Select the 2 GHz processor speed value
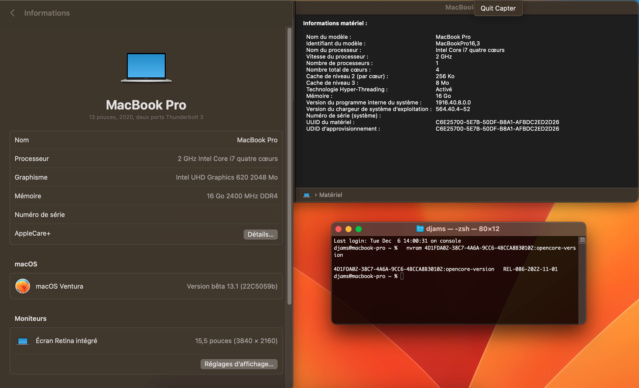This screenshot has height=388, width=639. point(443,56)
